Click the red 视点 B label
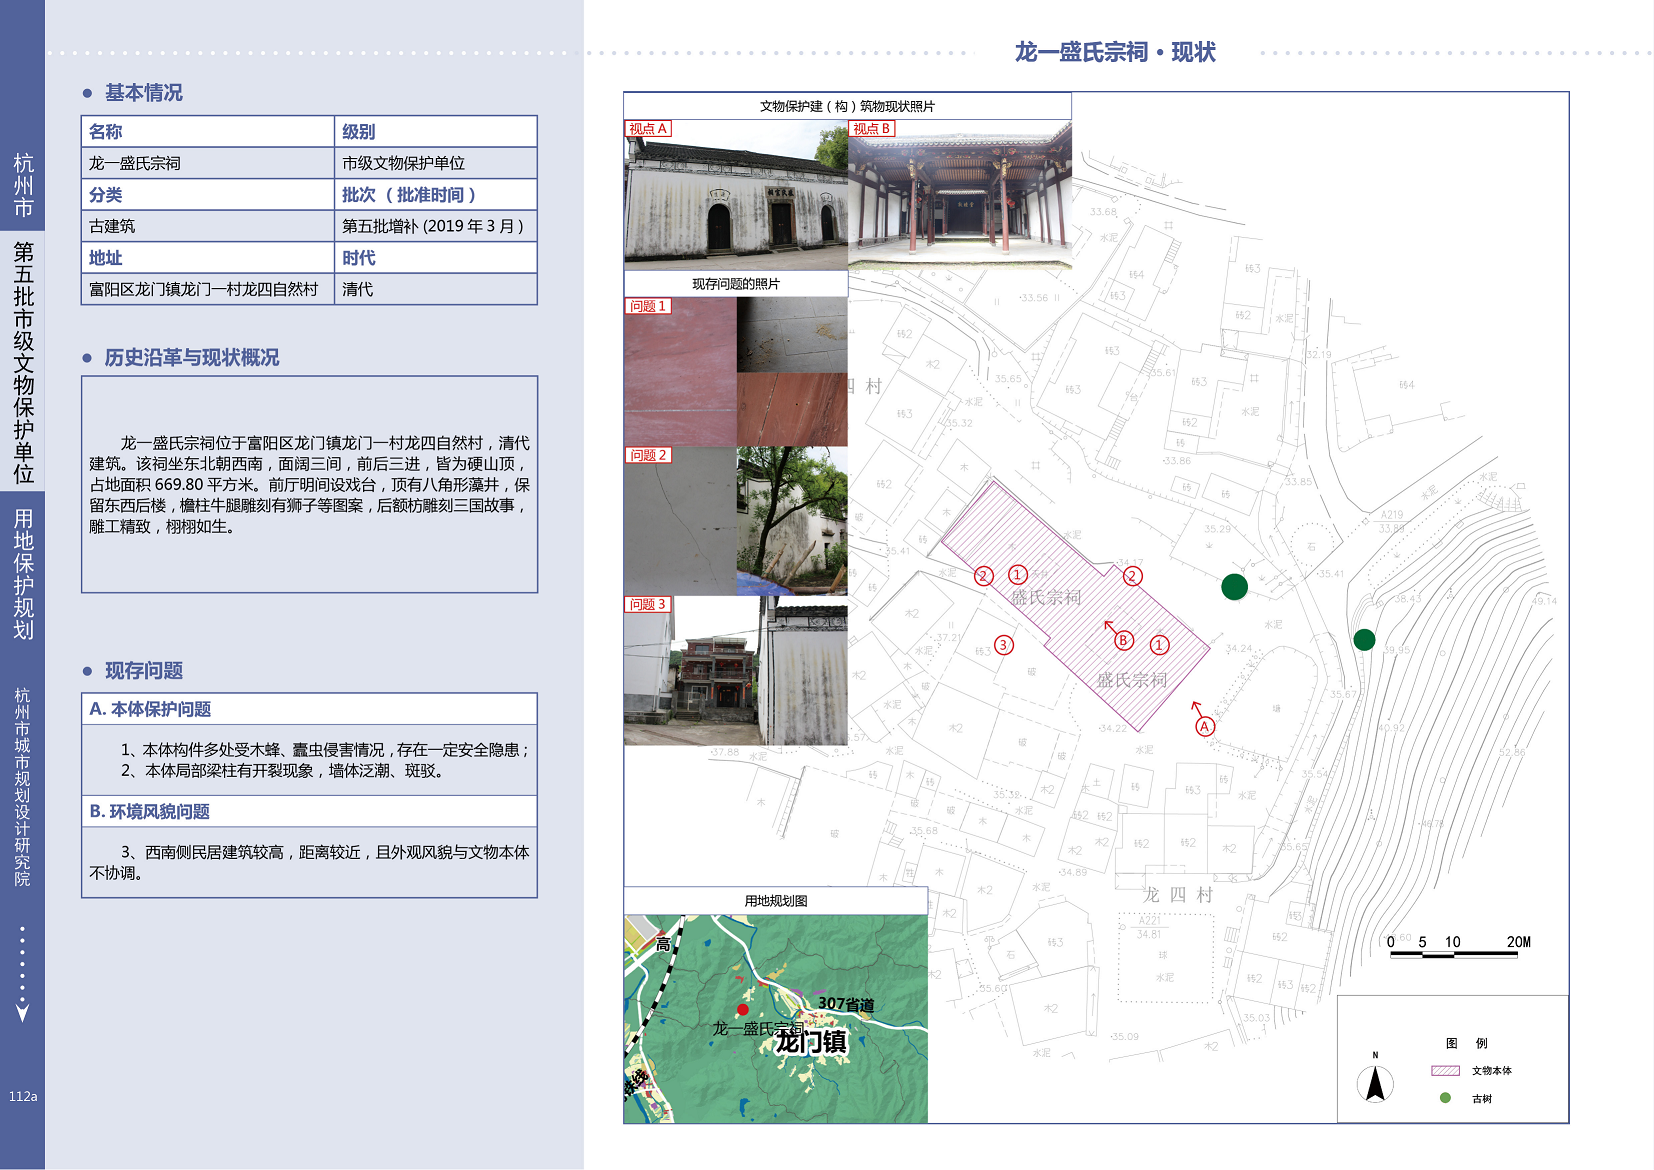 (x=872, y=129)
